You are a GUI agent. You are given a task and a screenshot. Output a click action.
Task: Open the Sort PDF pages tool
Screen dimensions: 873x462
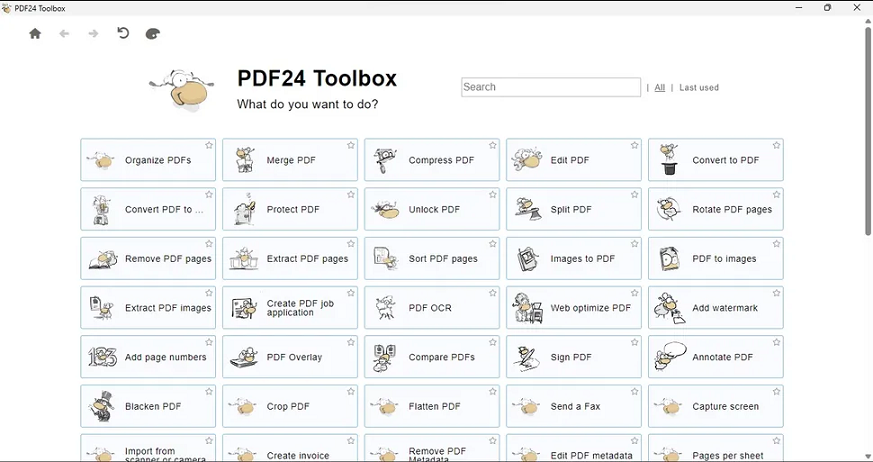[x=432, y=258]
